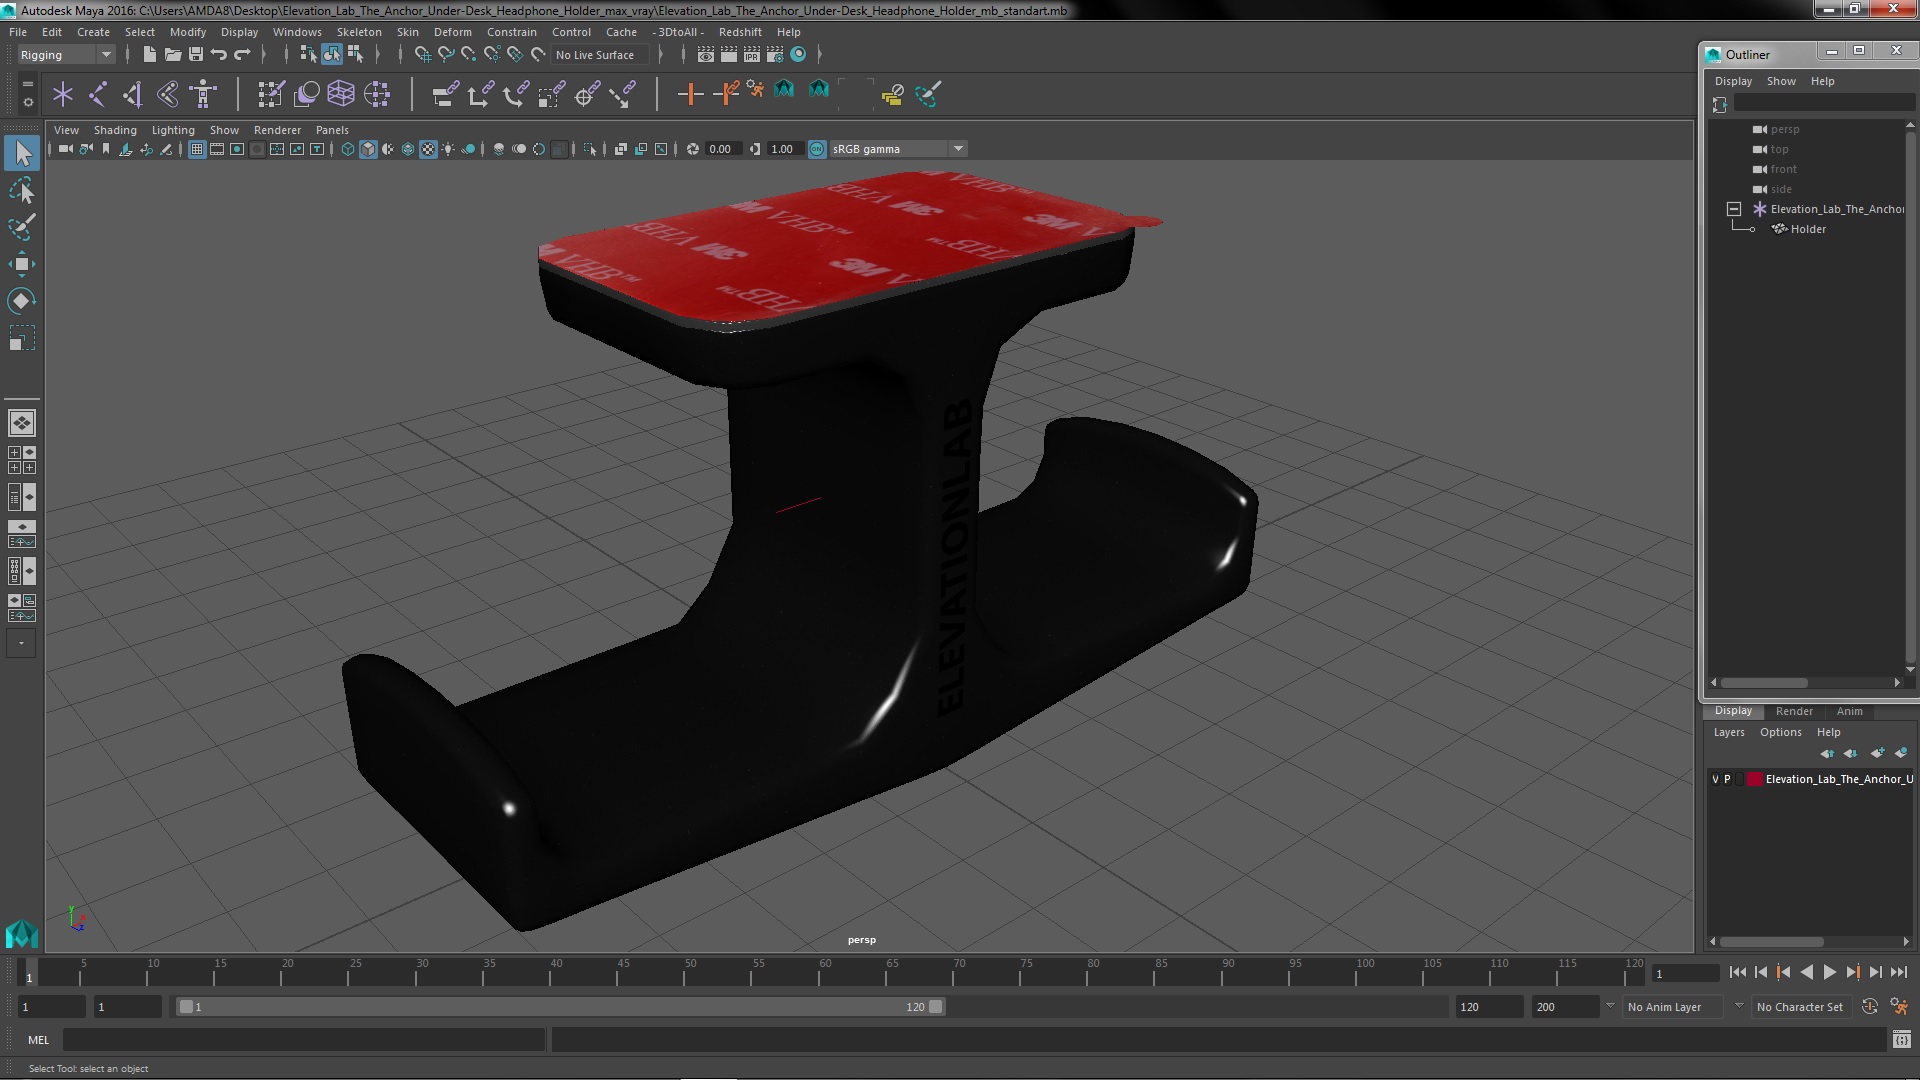1920x1080 pixels.
Task: Open the No Anim Layer dropdown
Action: point(1675,1007)
